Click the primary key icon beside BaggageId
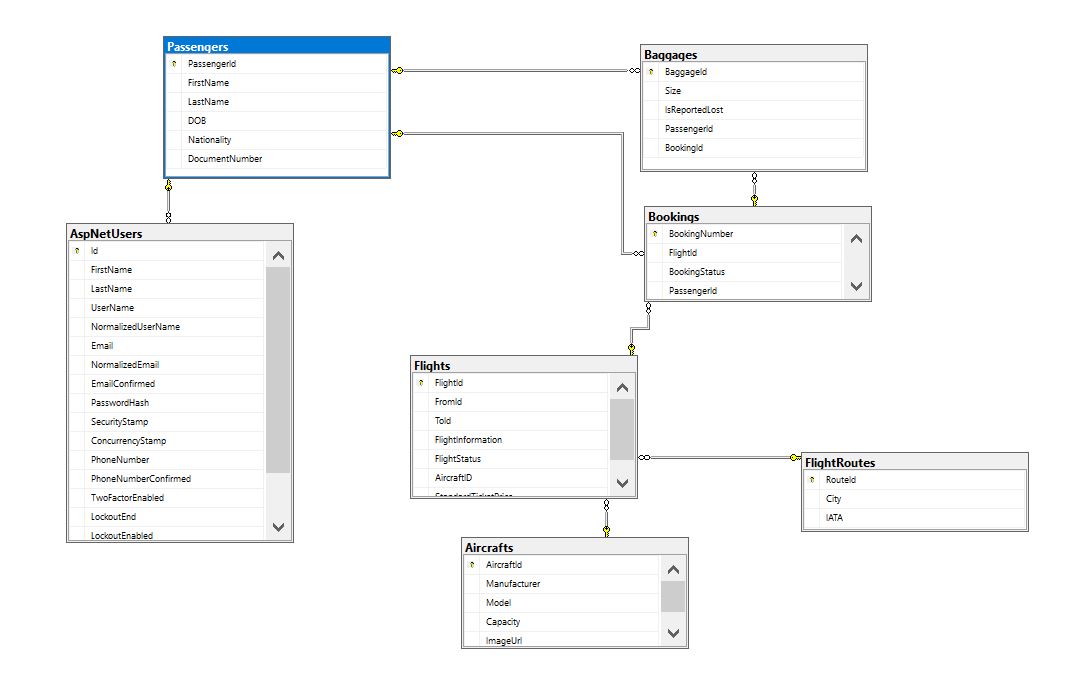 (651, 72)
